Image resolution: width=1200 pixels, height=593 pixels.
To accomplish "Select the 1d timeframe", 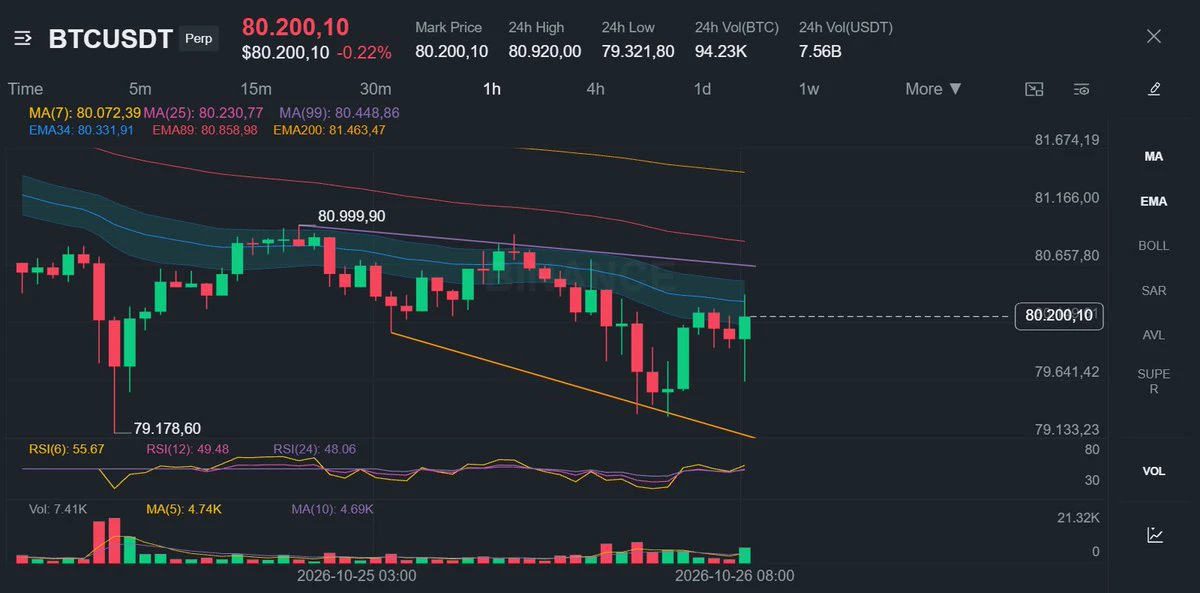I will point(703,89).
